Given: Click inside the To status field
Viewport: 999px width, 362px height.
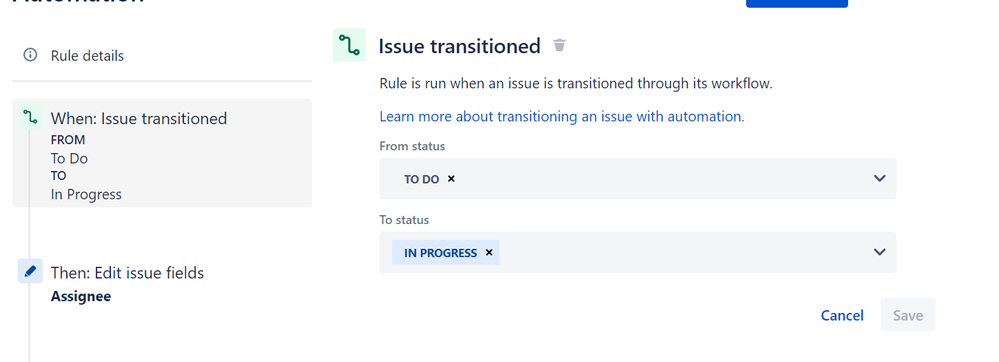Looking at the screenshot, I should tap(638, 252).
